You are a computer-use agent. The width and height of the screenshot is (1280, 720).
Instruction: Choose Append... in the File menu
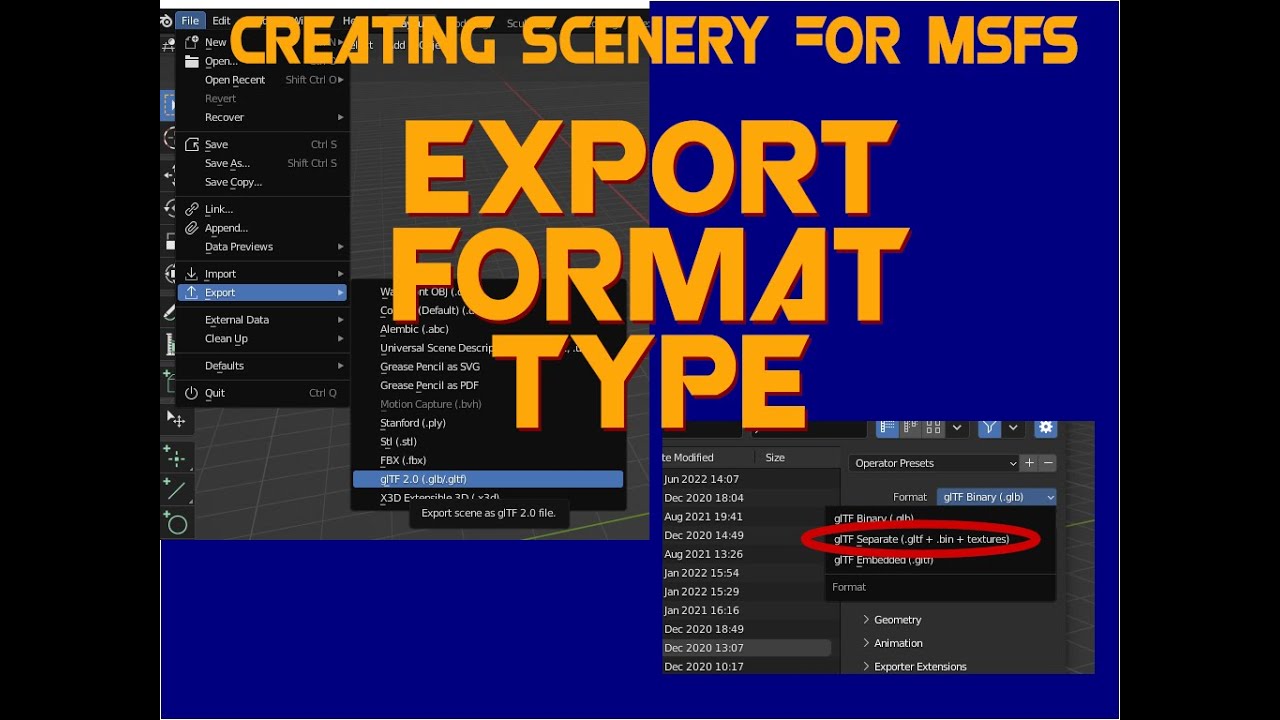click(x=264, y=228)
